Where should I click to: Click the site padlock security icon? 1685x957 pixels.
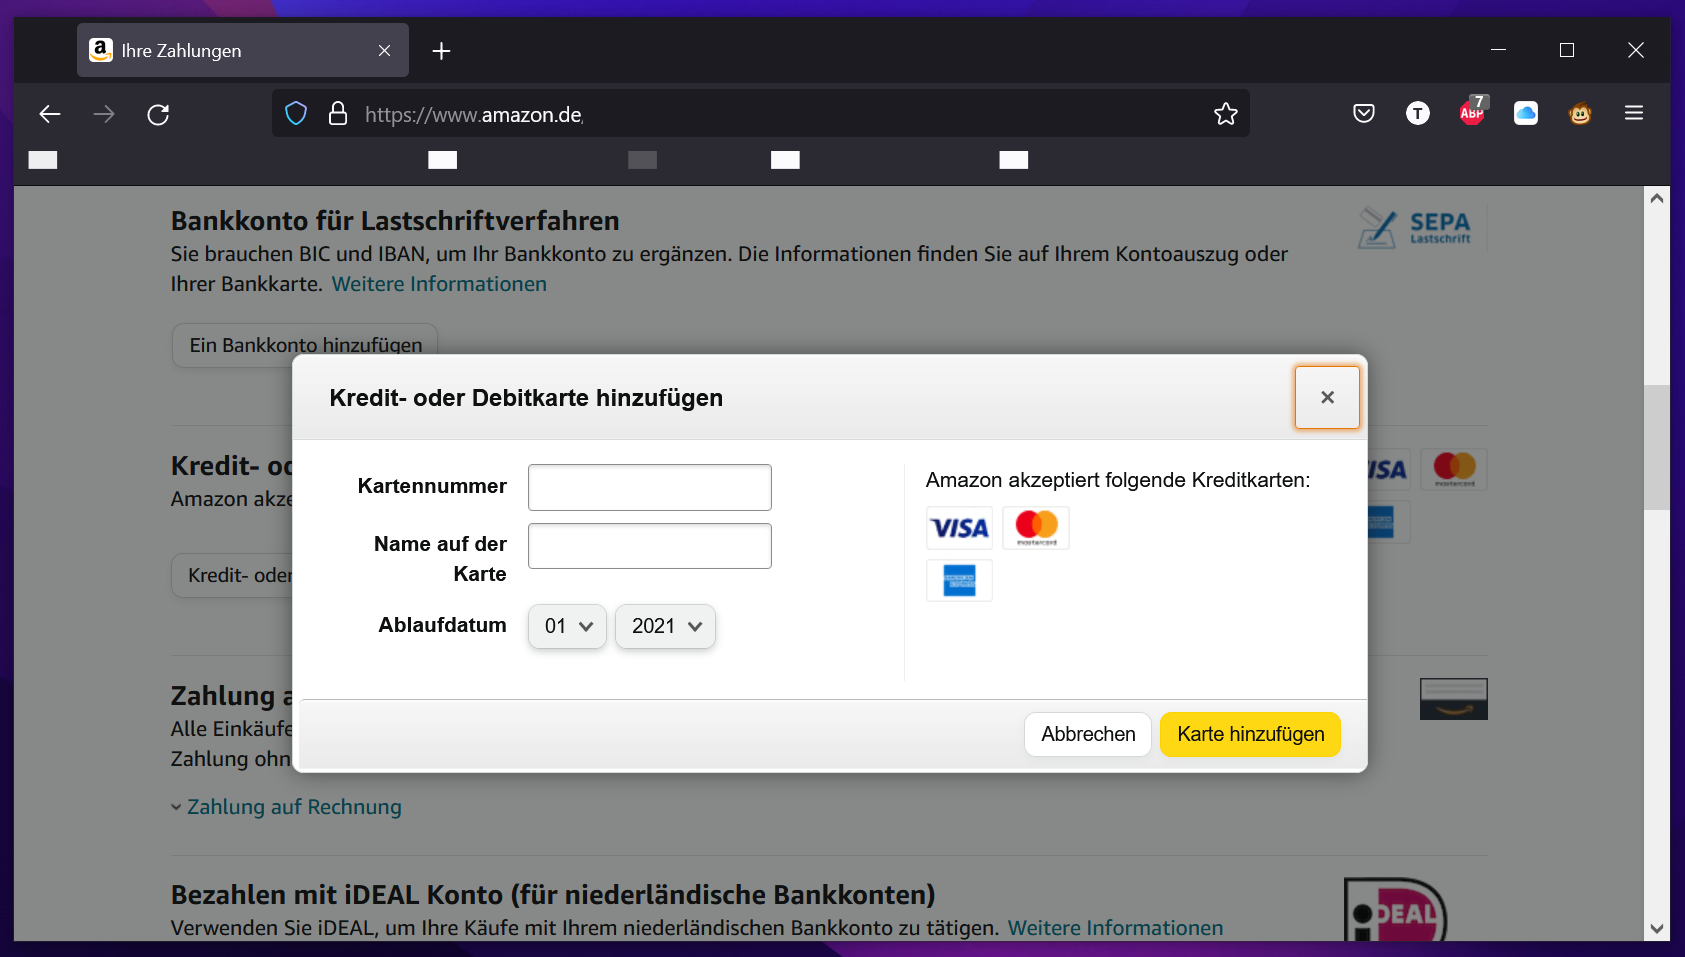click(x=338, y=114)
